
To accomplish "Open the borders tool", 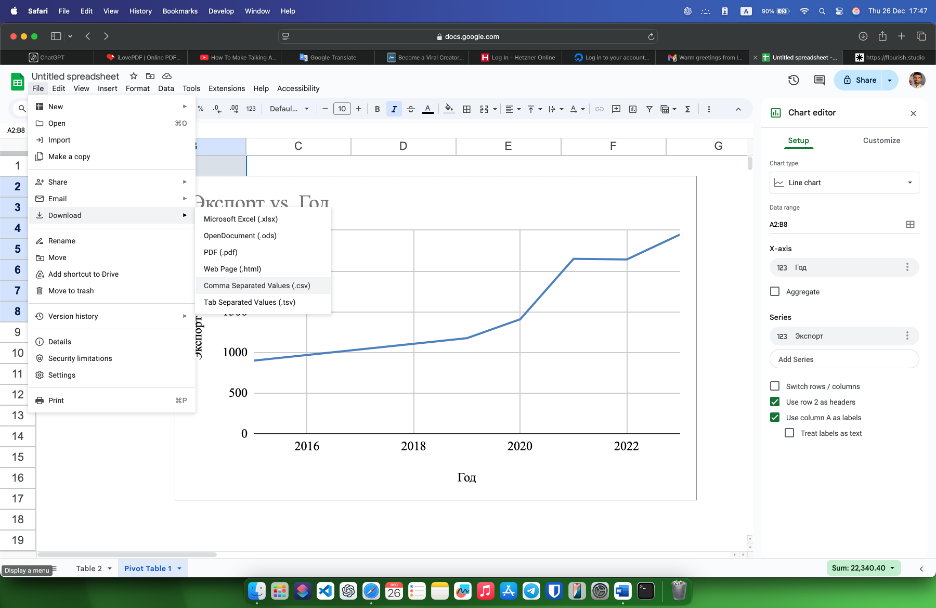I will click(x=467, y=109).
